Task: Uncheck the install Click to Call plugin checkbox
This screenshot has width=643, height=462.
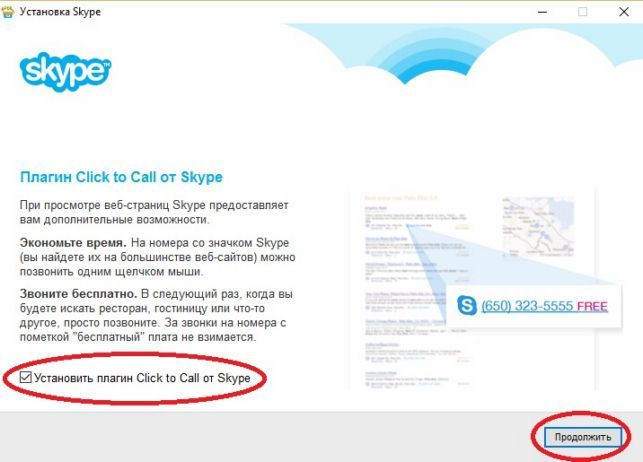Action: tap(25, 377)
